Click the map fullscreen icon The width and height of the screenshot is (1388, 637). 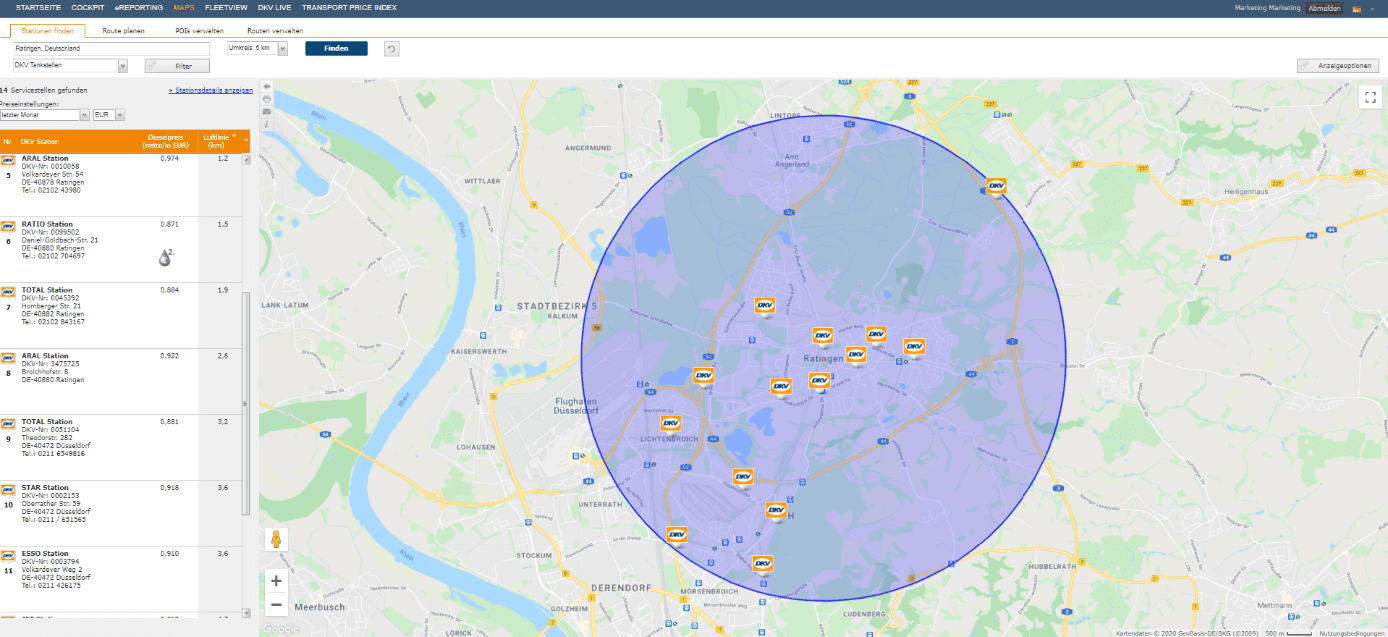pyautogui.click(x=1369, y=97)
